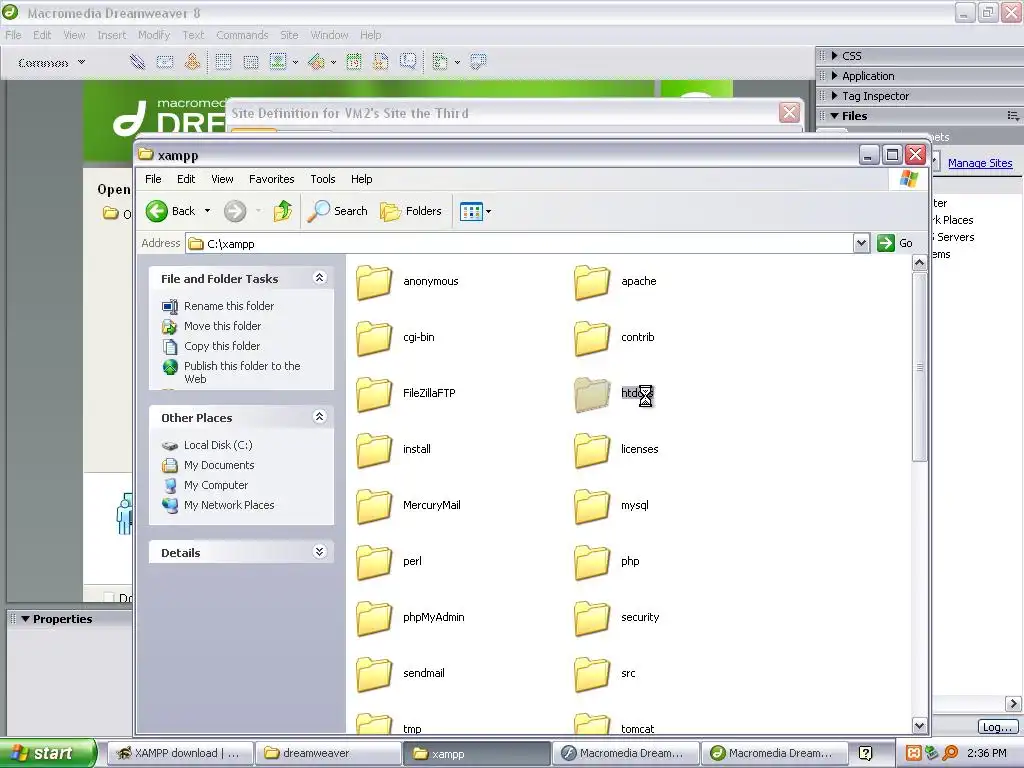
Task: Select the php folder icon
Action: 592,562
